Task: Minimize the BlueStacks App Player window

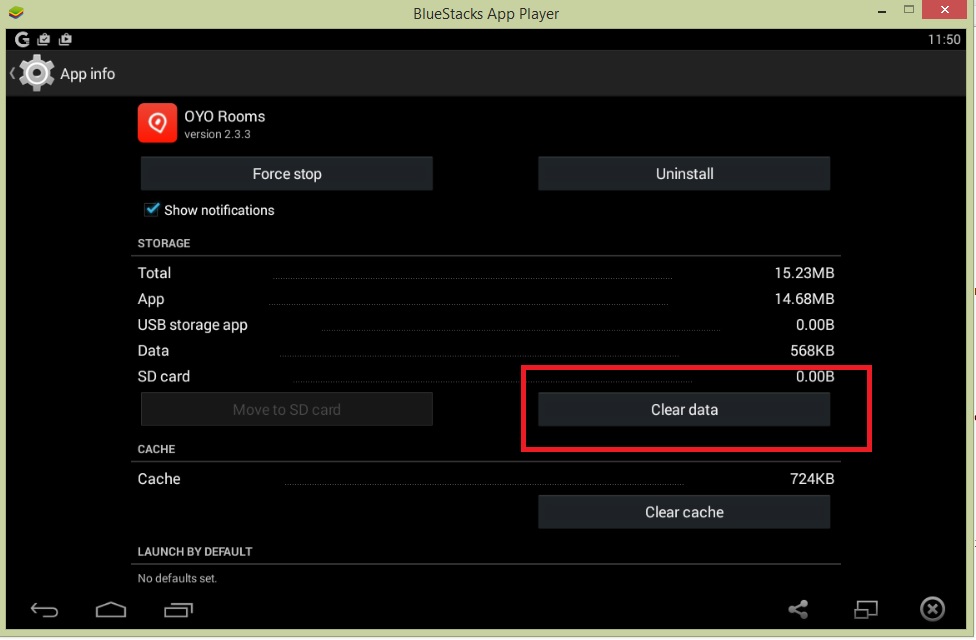Action: point(881,11)
